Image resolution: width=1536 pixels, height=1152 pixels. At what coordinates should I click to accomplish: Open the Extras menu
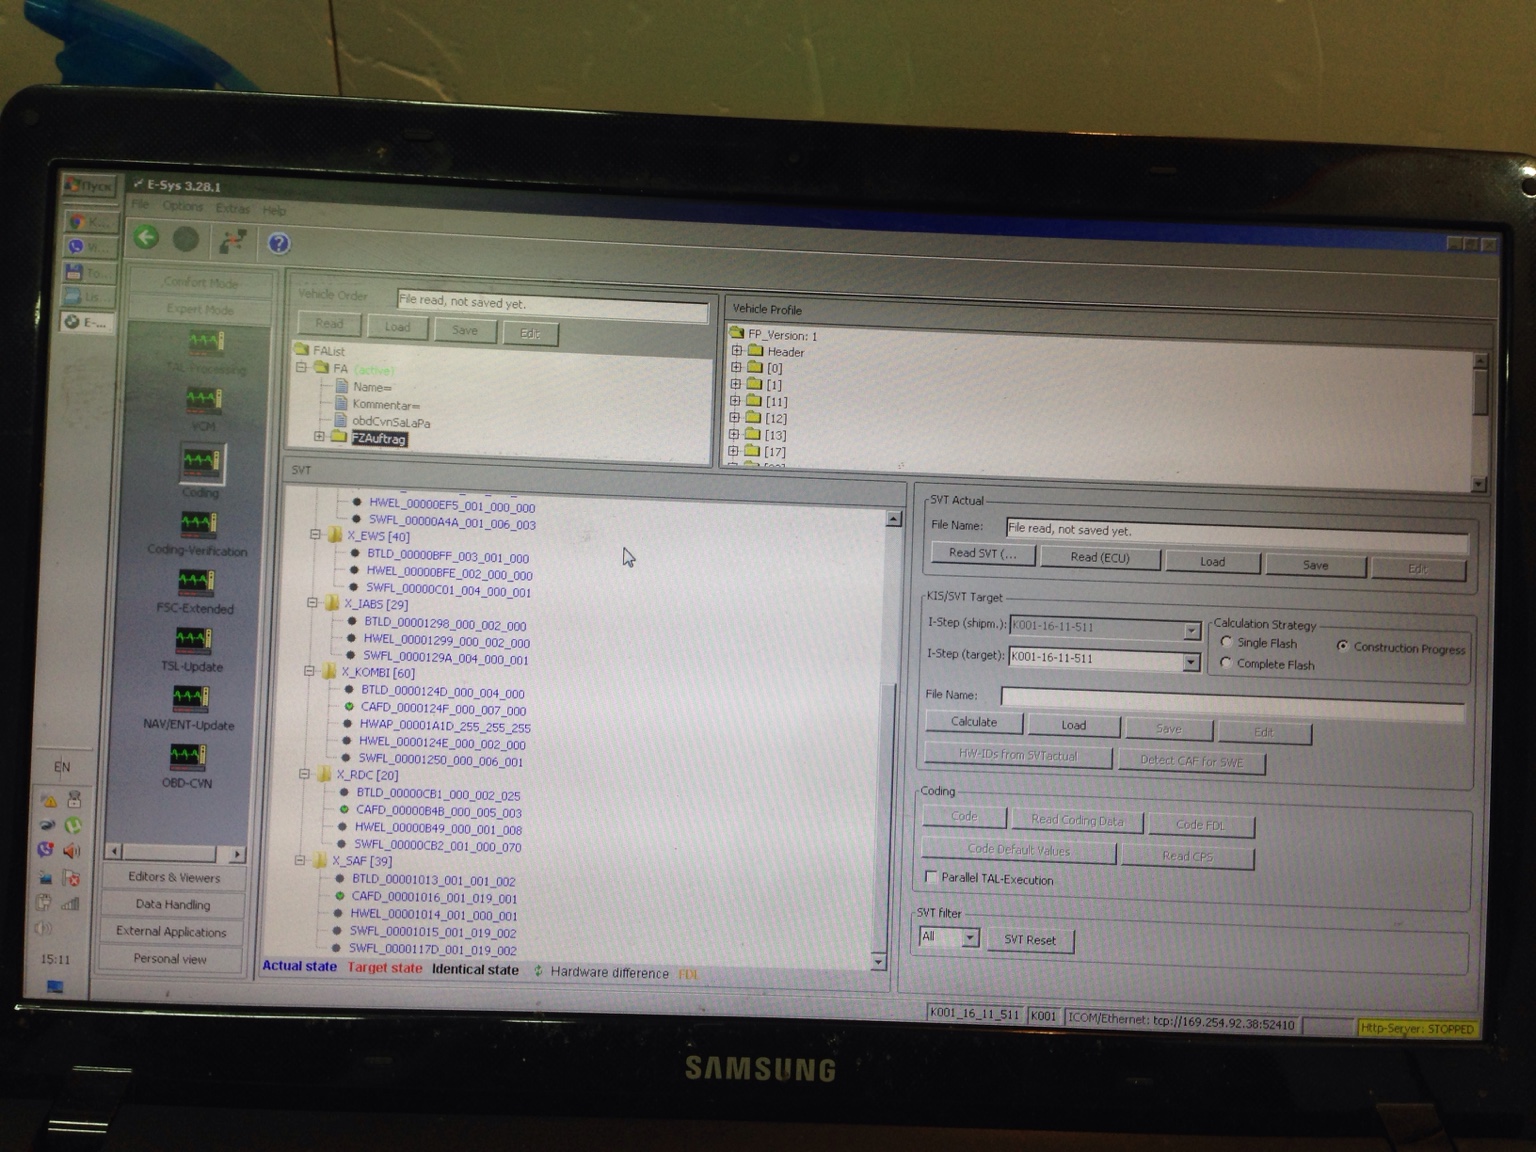point(232,208)
